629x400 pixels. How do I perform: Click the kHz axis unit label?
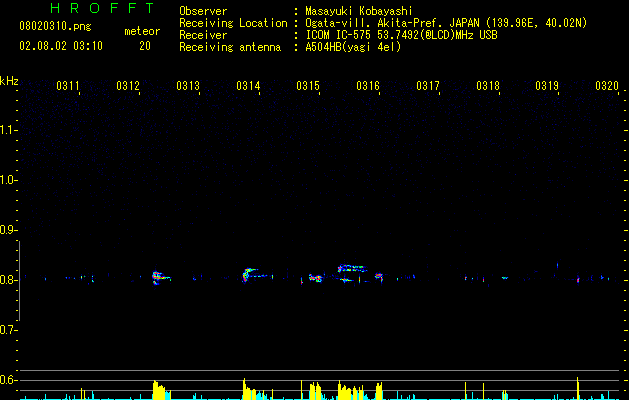coord(9,81)
